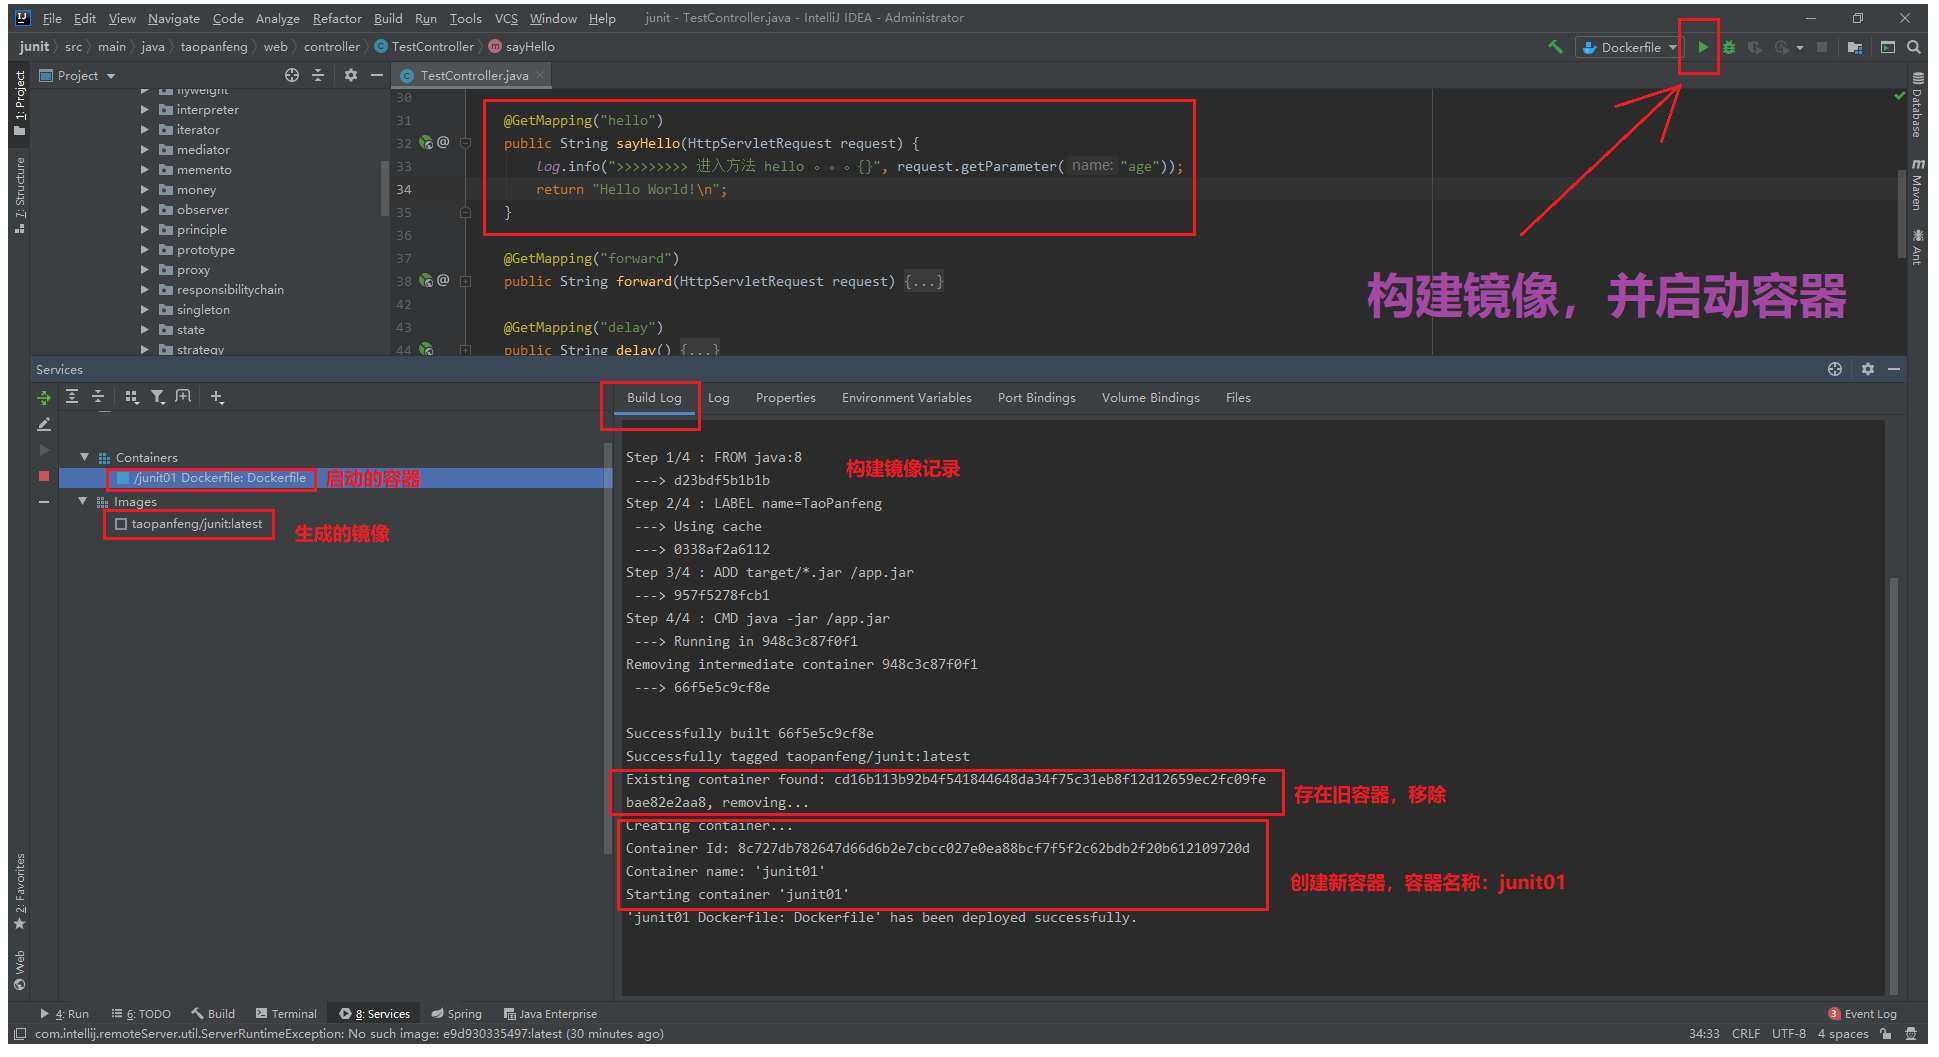Click Add Service plus icon in Services
The width and height of the screenshot is (1939, 1057).
[217, 397]
